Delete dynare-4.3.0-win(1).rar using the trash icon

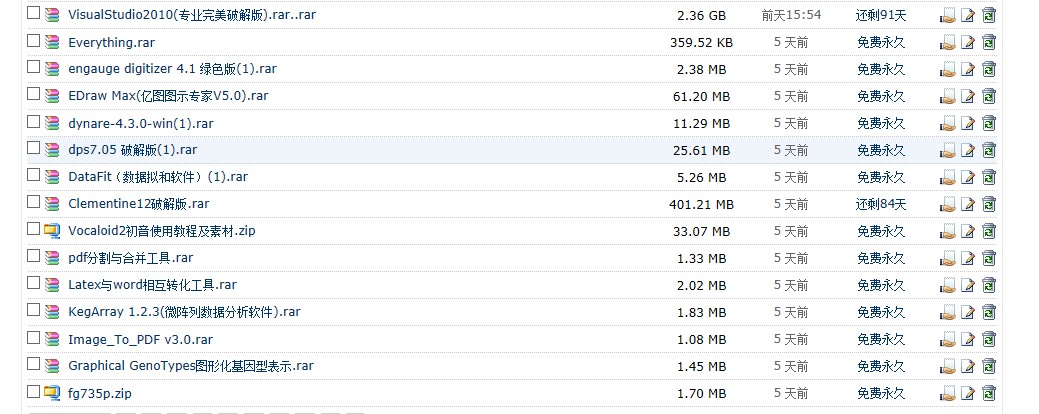[988, 123]
